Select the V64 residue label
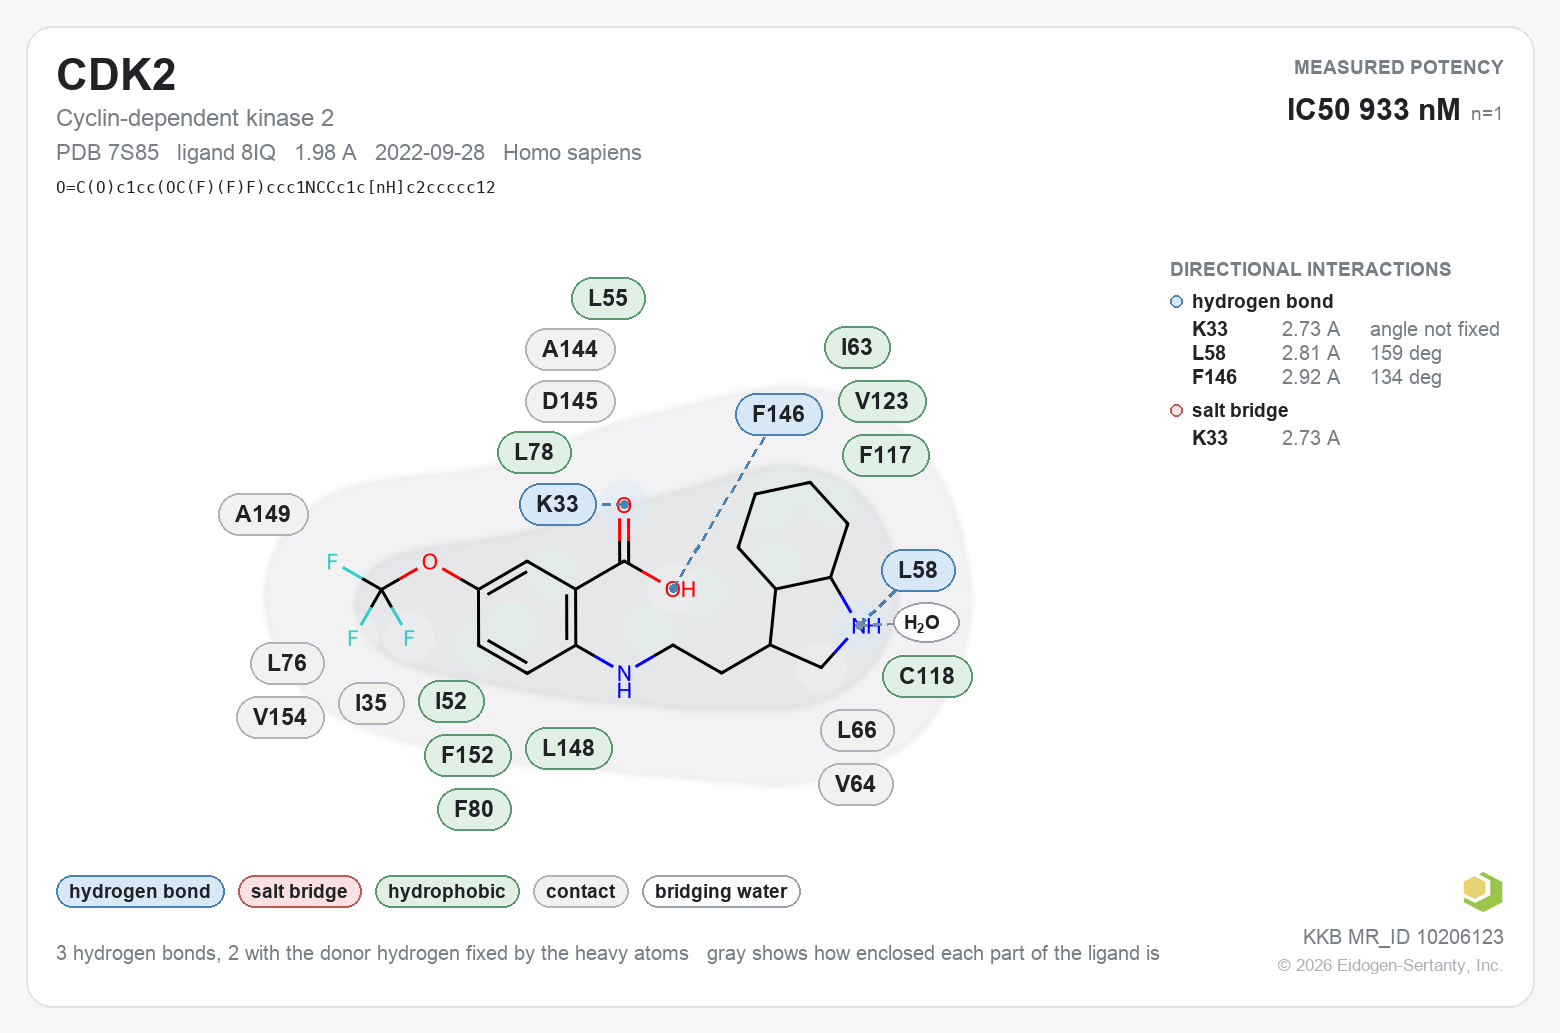The height and width of the screenshot is (1033, 1560). [856, 784]
